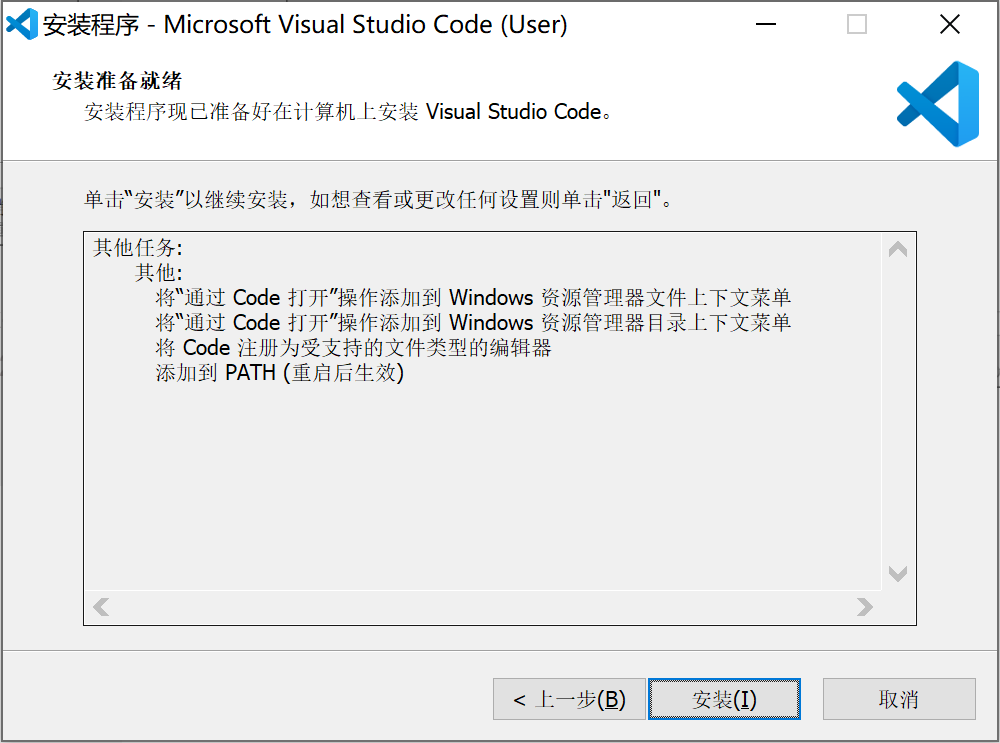Select the 其他任务: line in summary
Image resolution: width=1000 pixels, height=743 pixels.
pos(138,247)
